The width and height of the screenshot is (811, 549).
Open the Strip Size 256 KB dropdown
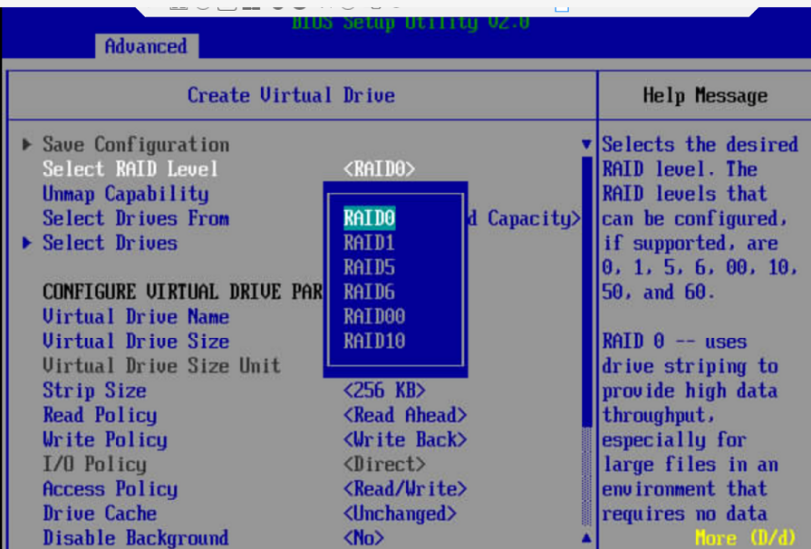(x=384, y=390)
